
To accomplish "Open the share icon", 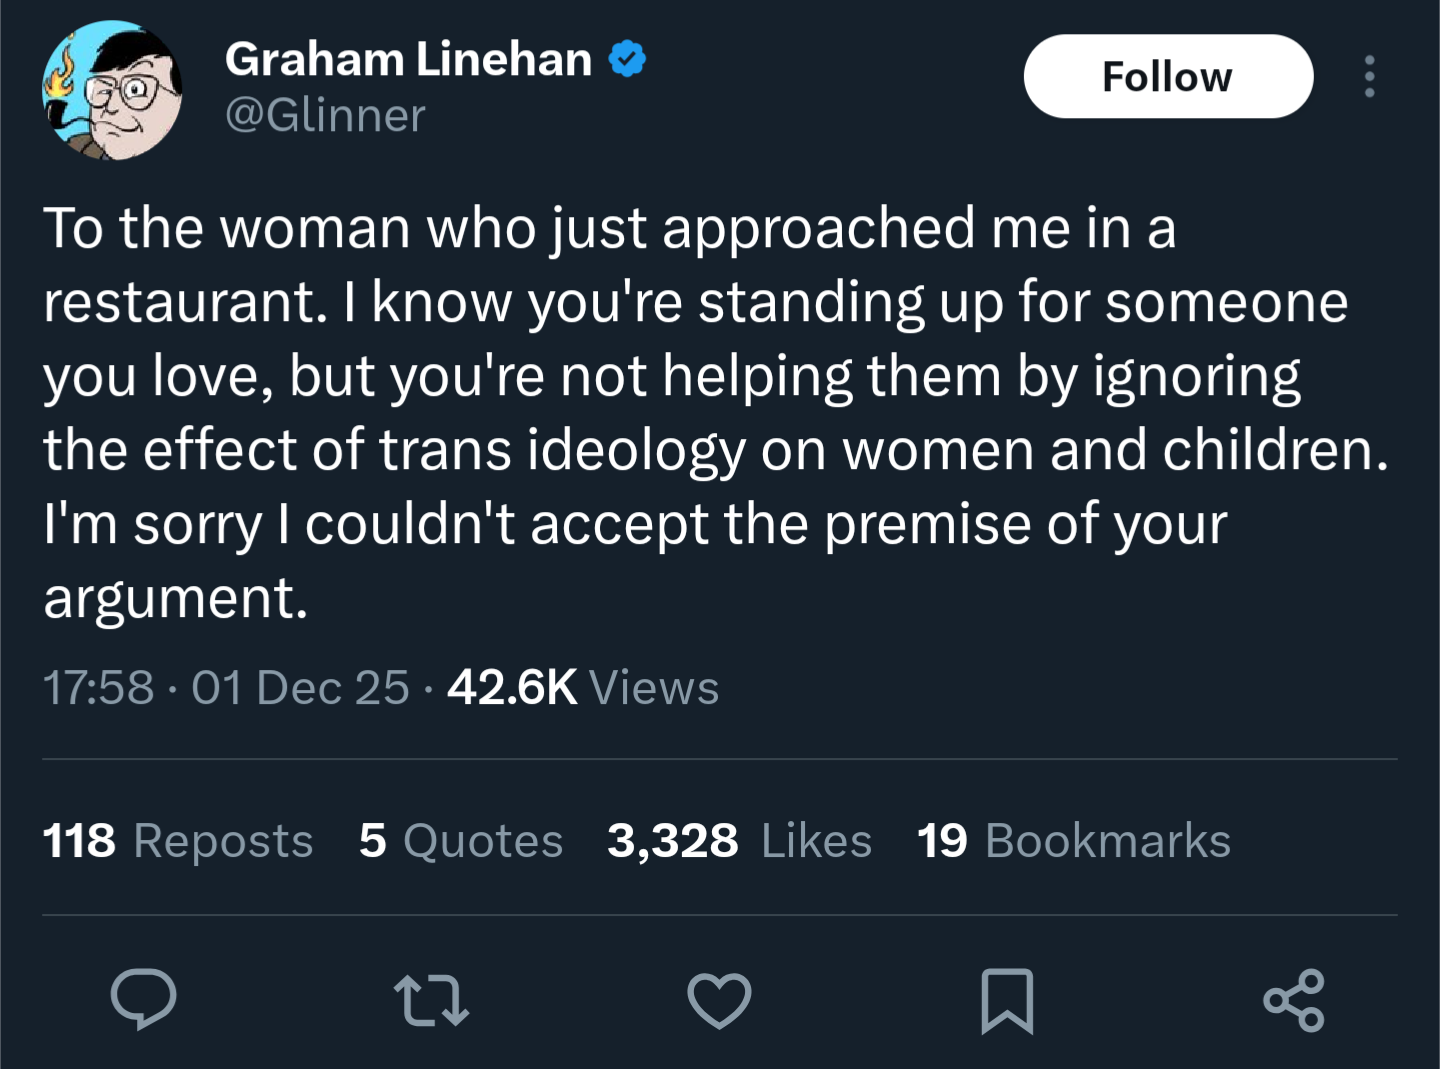I will (1293, 1001).
